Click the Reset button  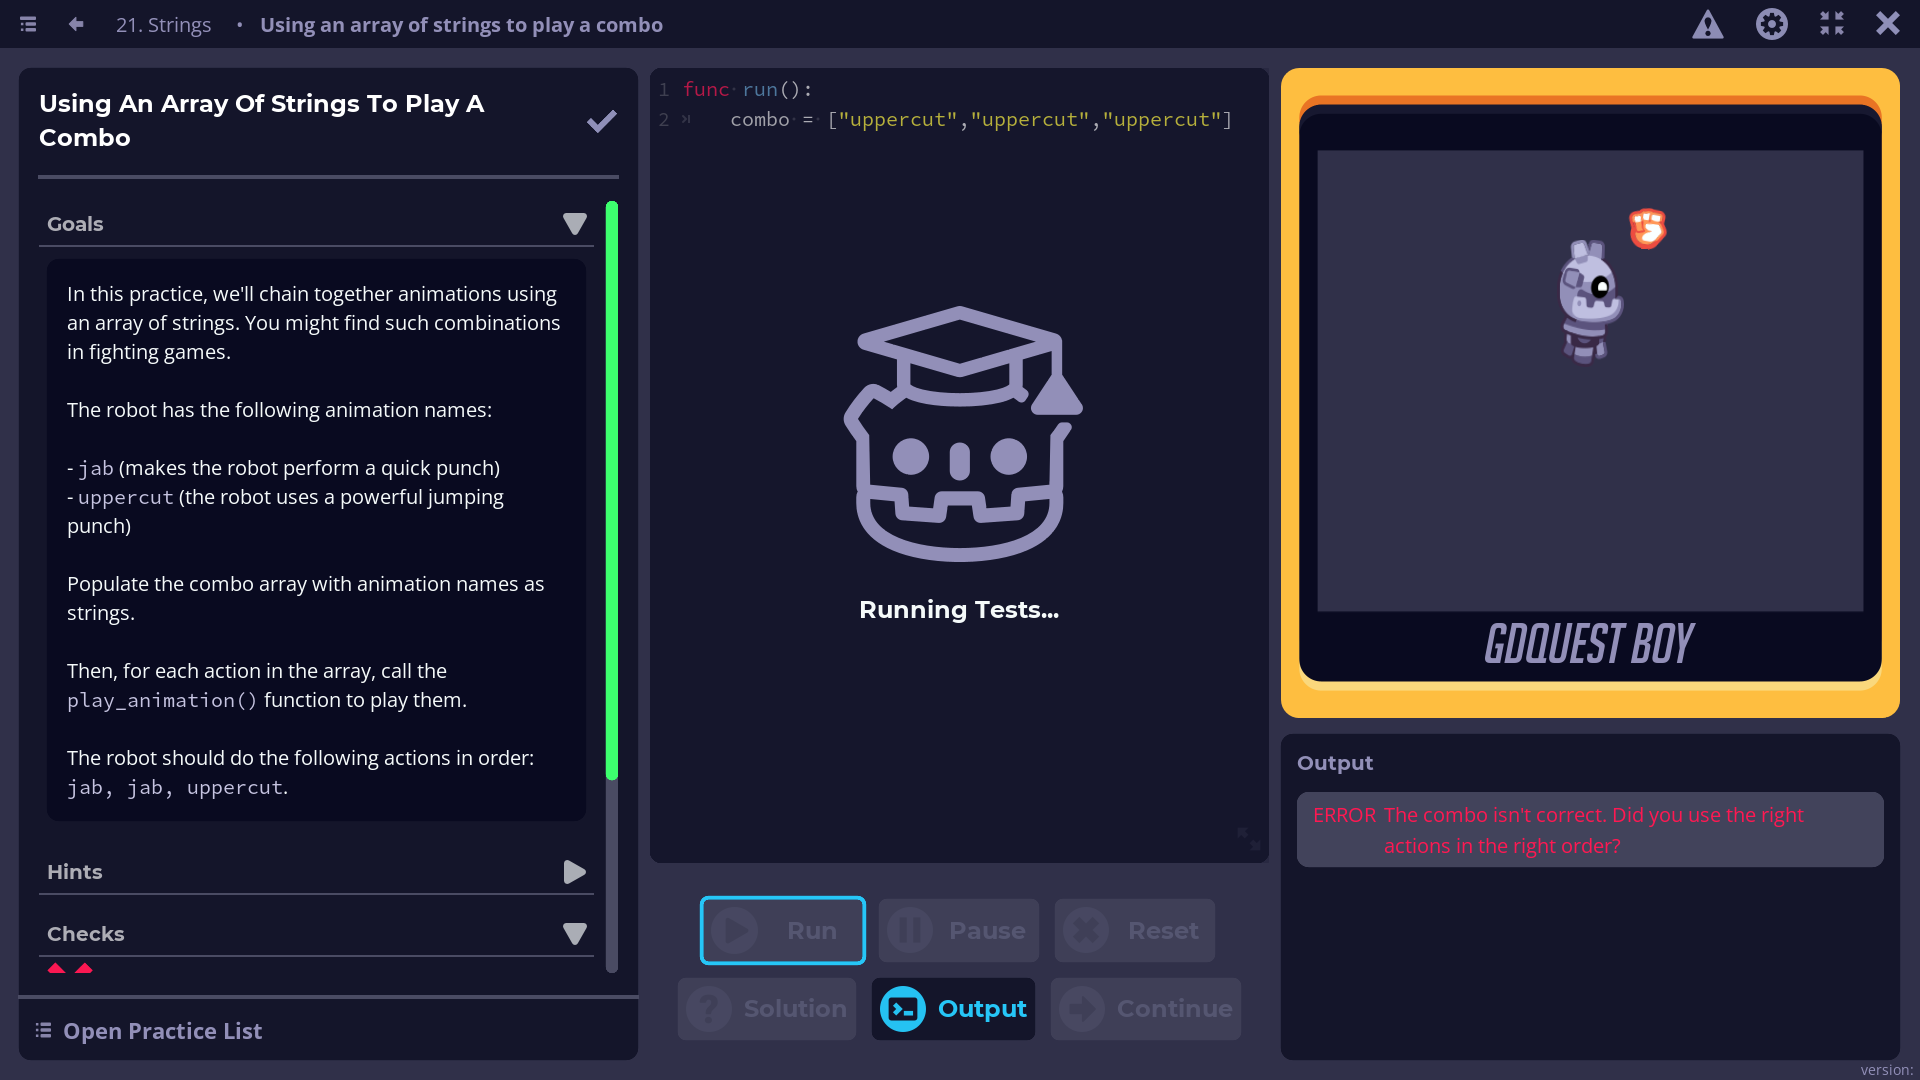pos(1134,931)
